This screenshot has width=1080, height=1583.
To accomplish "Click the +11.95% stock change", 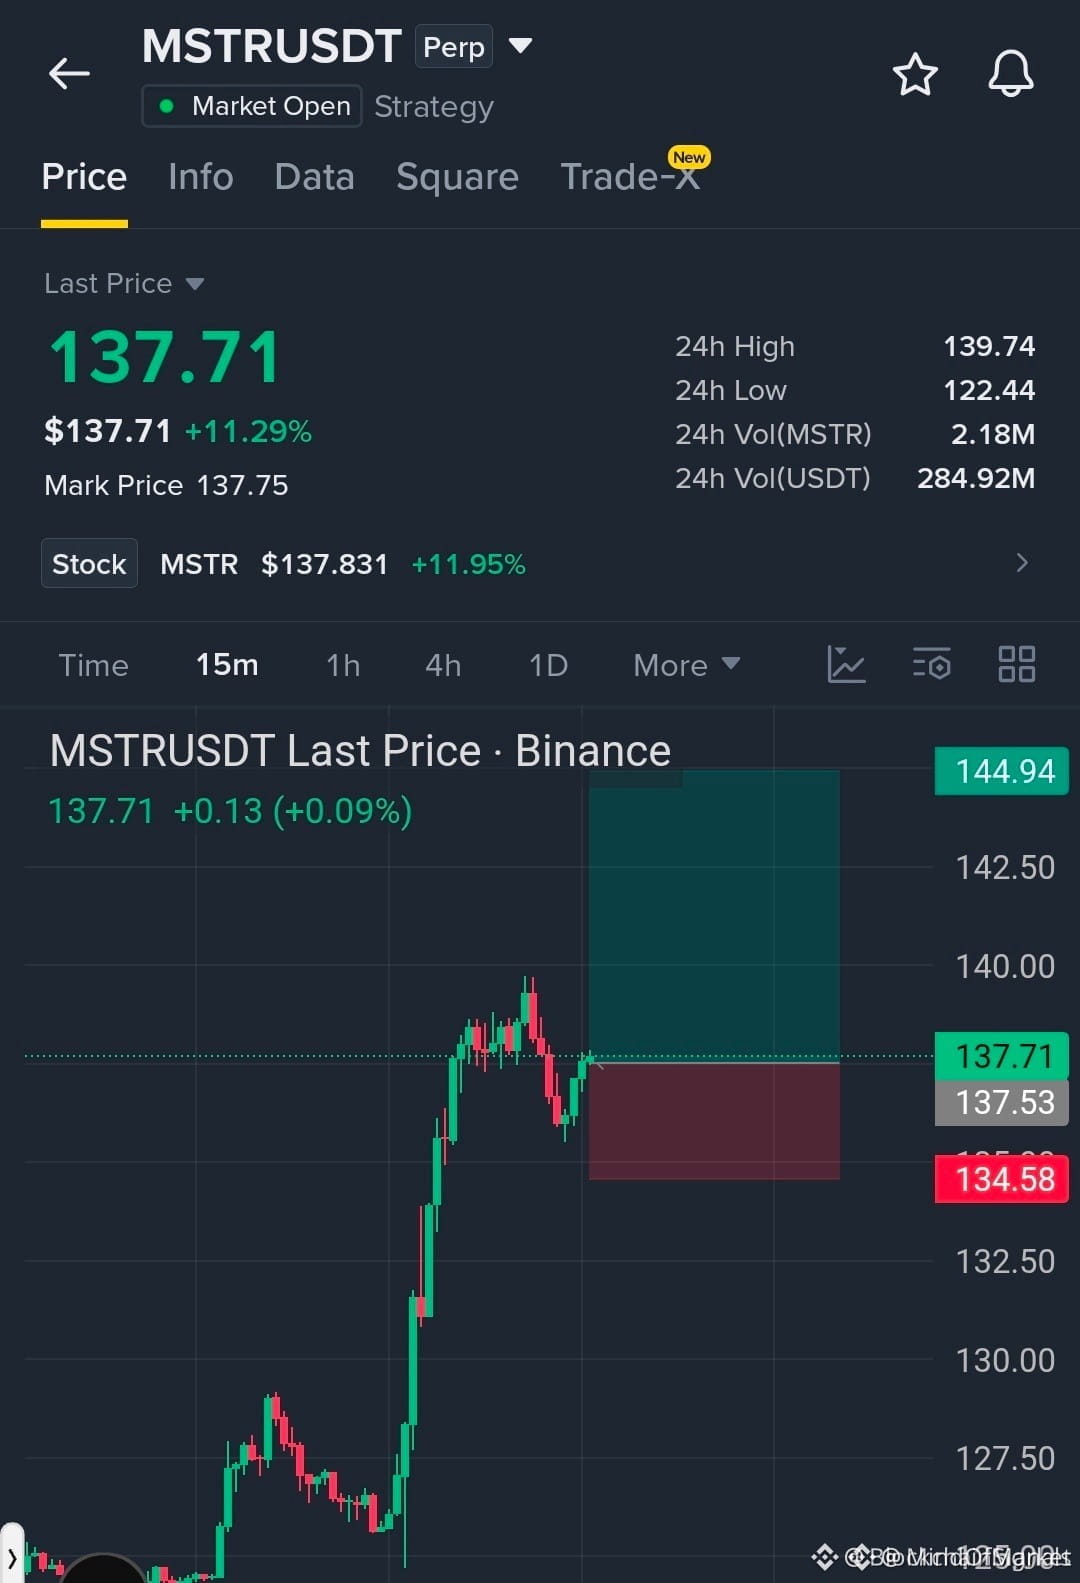I will [468, 564].
